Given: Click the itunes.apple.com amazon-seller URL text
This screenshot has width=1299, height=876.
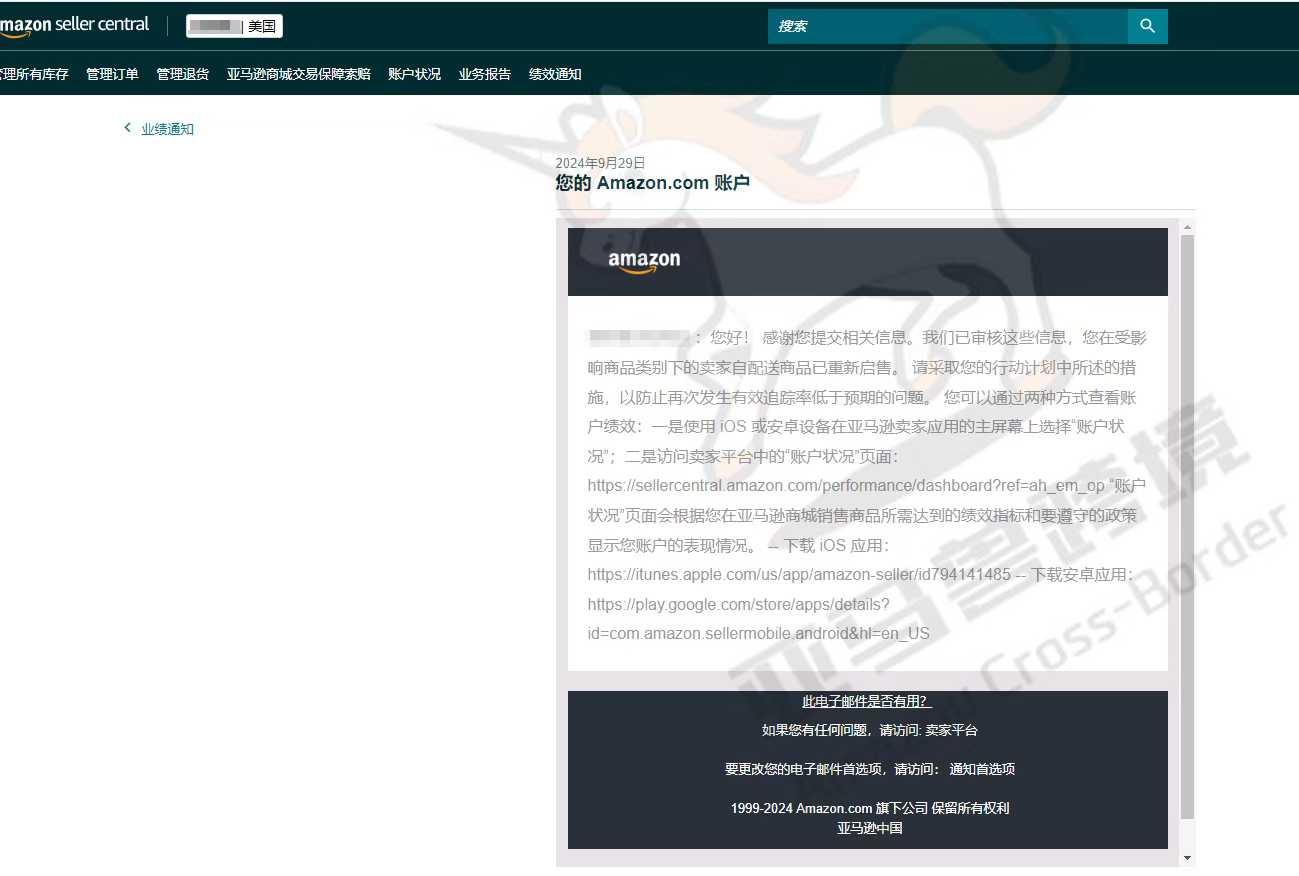Looking at the screenshot, I should click(799, 575).
